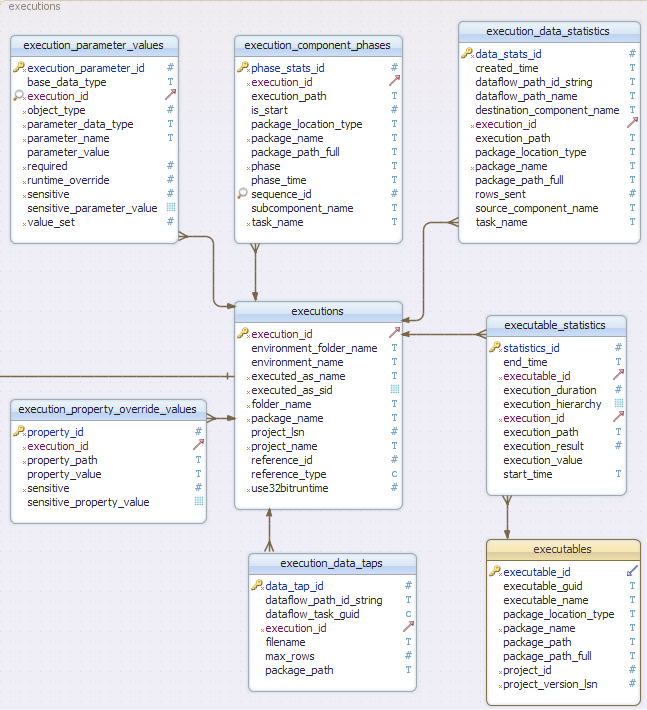This screenshot has width=647, height=710.
Task: Select the use32bitruntime column in executions
Action: pos(289,488)
